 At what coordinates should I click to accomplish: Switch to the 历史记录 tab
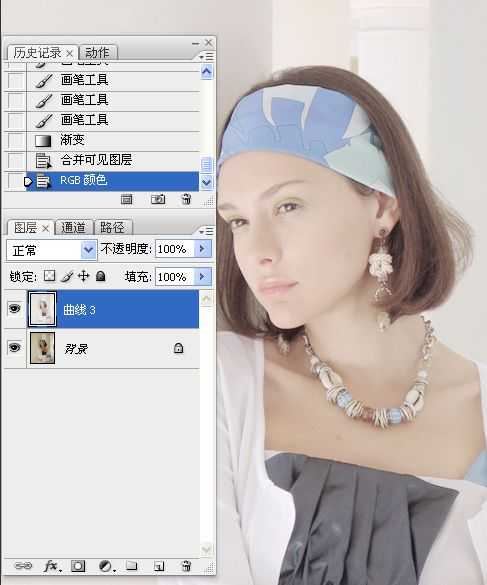[37, 53]
